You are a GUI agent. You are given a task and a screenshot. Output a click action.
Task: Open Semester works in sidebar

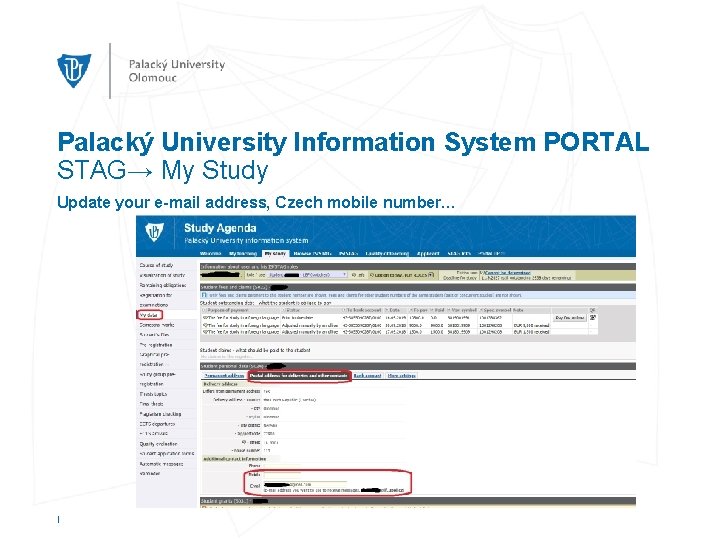click(x=157, y=325)
